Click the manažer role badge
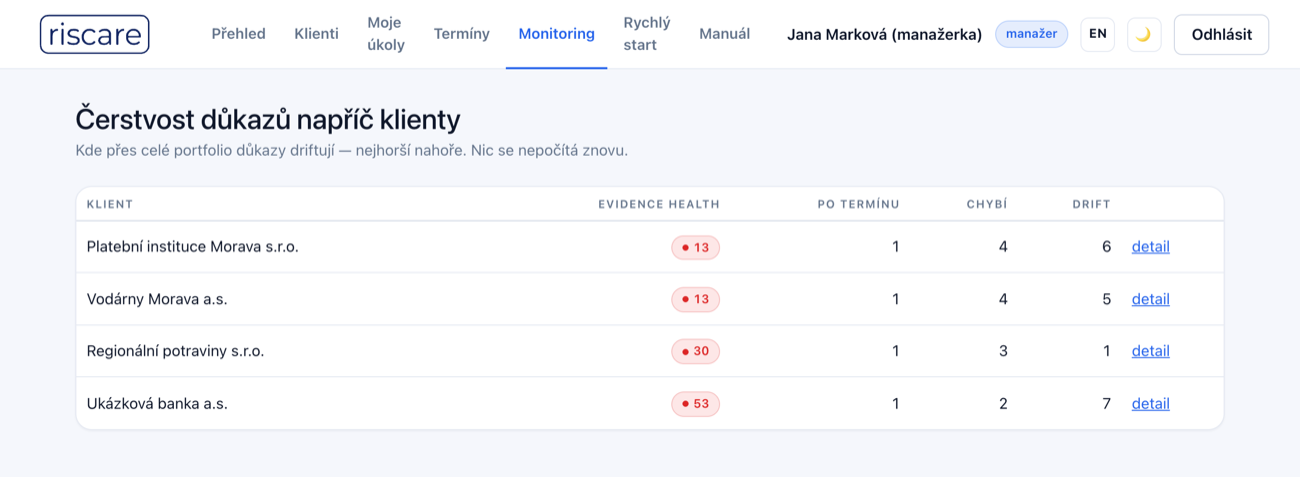1300x477 pixels. click(x=1031, y=34)
